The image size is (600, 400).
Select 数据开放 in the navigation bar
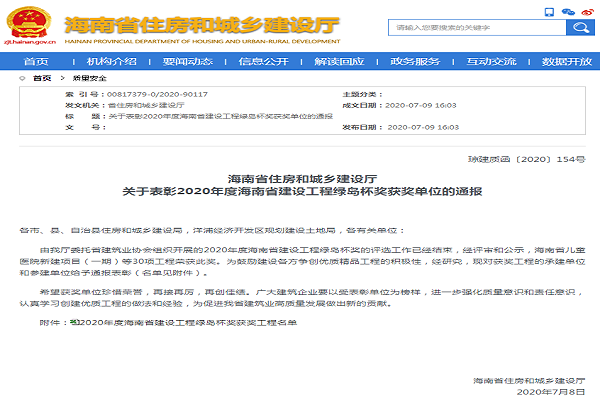[x=565, y=61]
